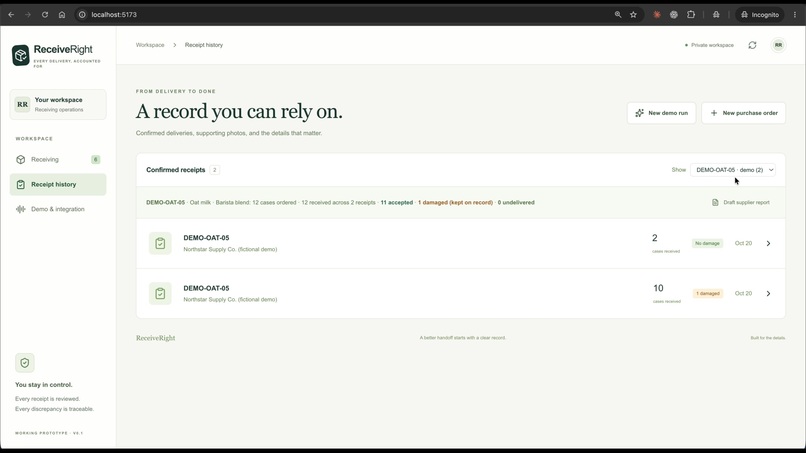This screenshot has height=453, width=806.
Task: Go back with the browser back arrow
Action: point(11,15)
